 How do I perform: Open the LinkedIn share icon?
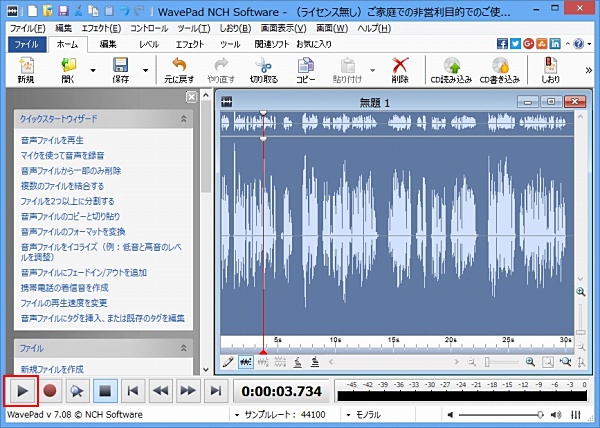point(555,44)
